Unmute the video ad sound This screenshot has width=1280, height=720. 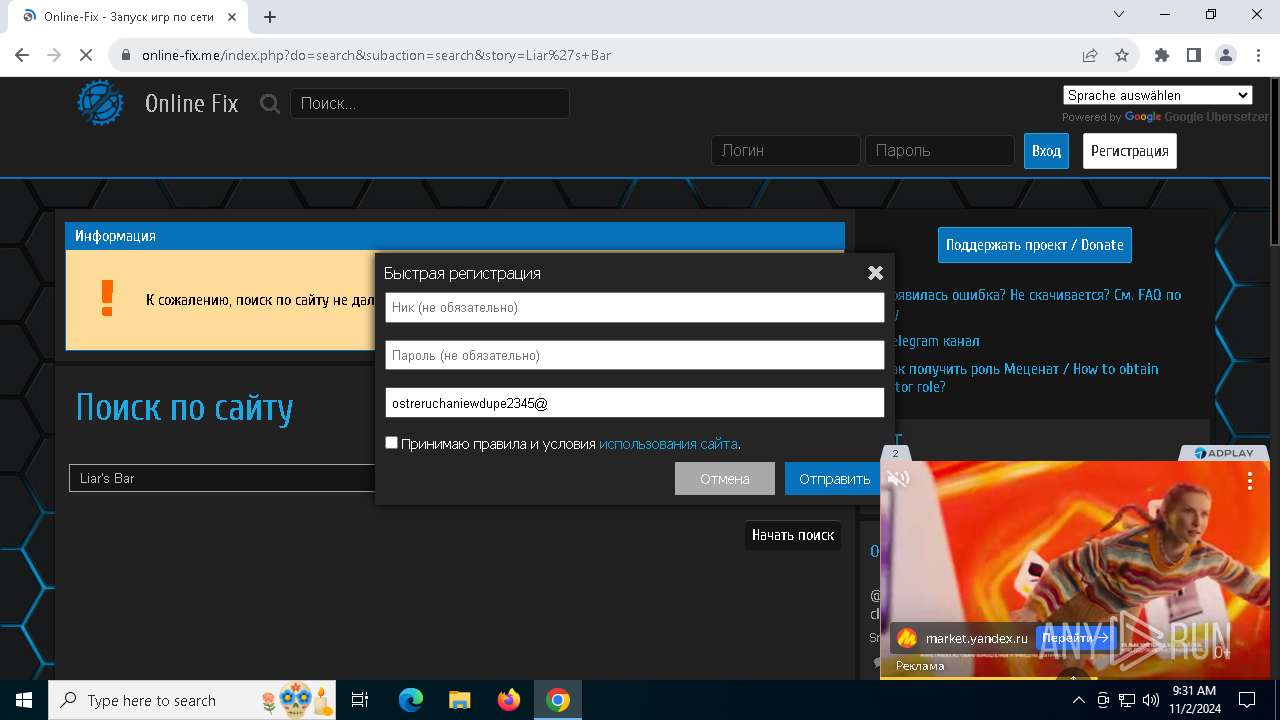coord(899,479)
